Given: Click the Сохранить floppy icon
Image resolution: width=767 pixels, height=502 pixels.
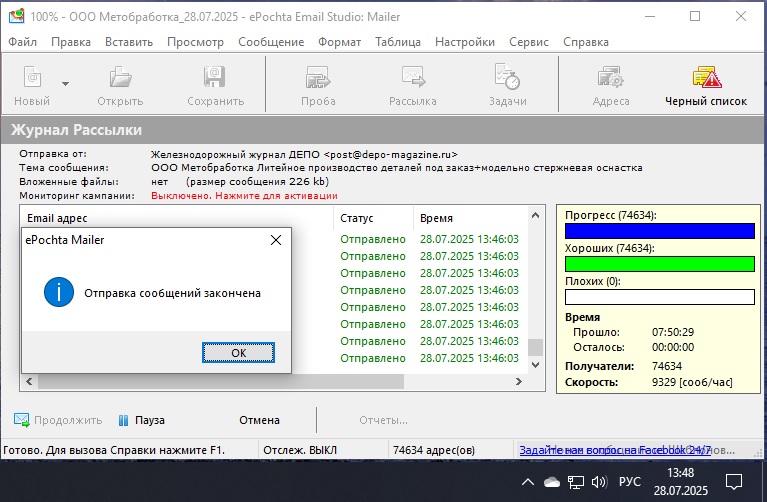Looking at the screenshot, I should 214,77.
